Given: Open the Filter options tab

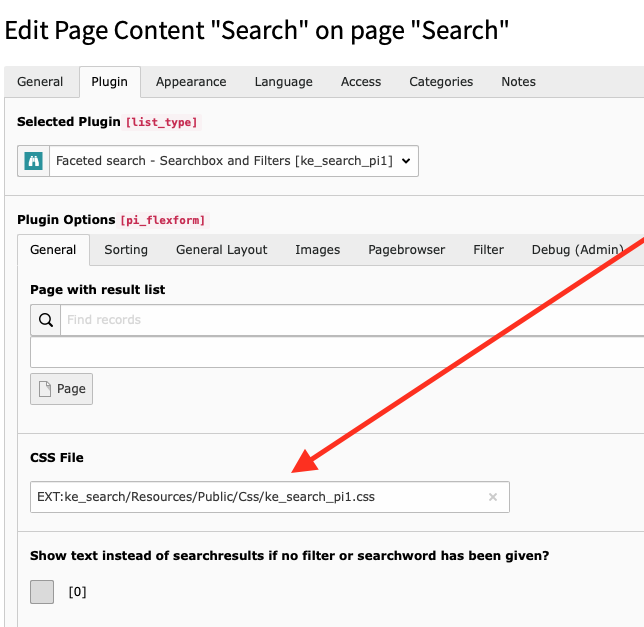Looking at the screenshot, I should [489, 250].
